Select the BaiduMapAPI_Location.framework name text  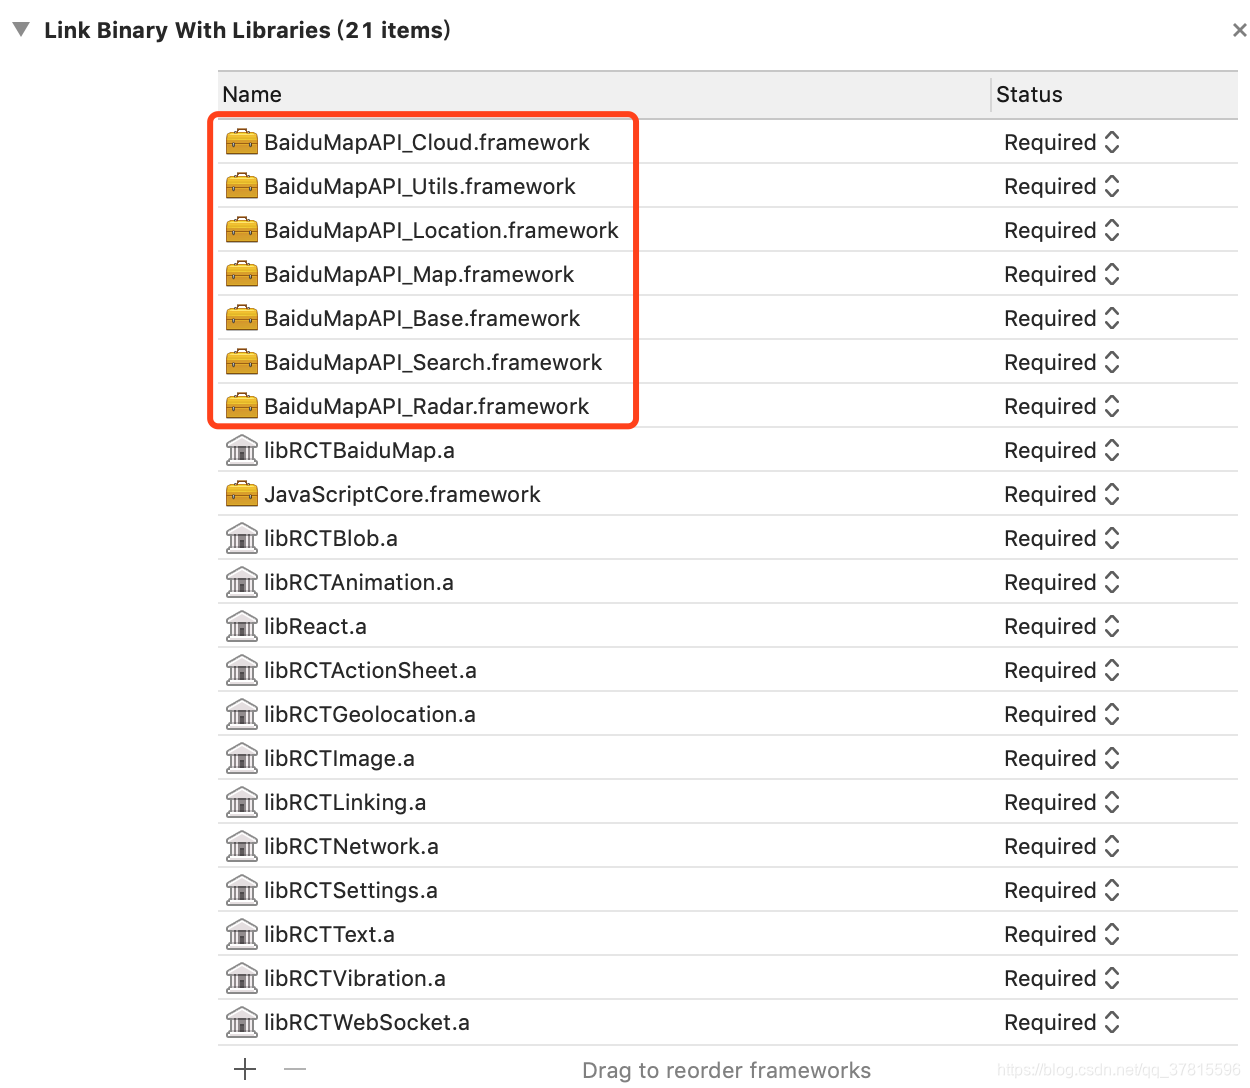[x=441, y=230]
